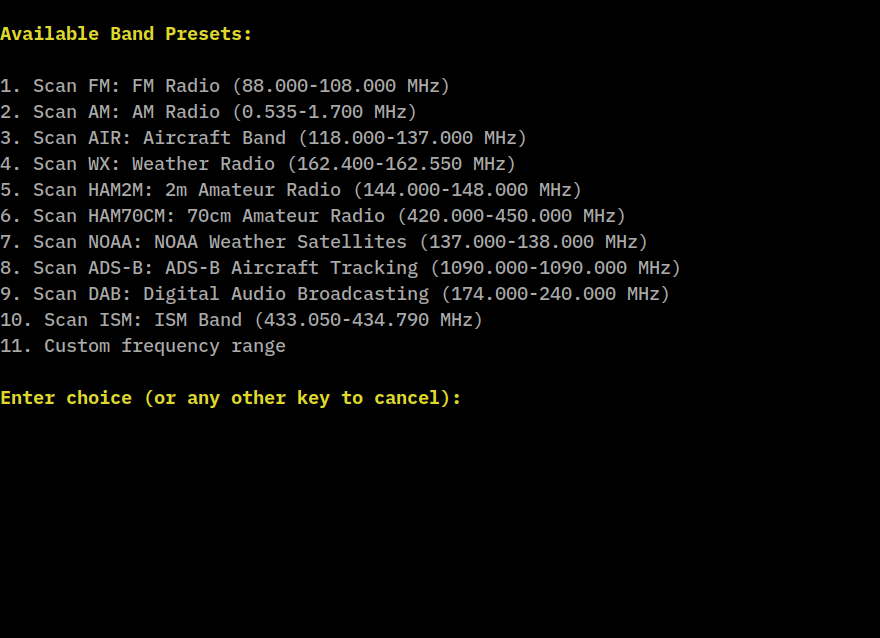Click the 'Scan AIR: Aircraft Band' entry
This screenshot has height=638, width=880.
(263, 138)
